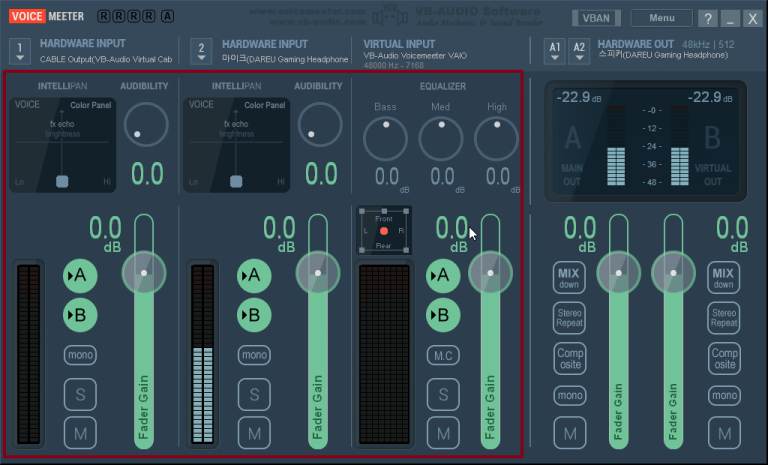Mute hardware input 2
This screenshot has width=768, height=465.
coord(254,433)
